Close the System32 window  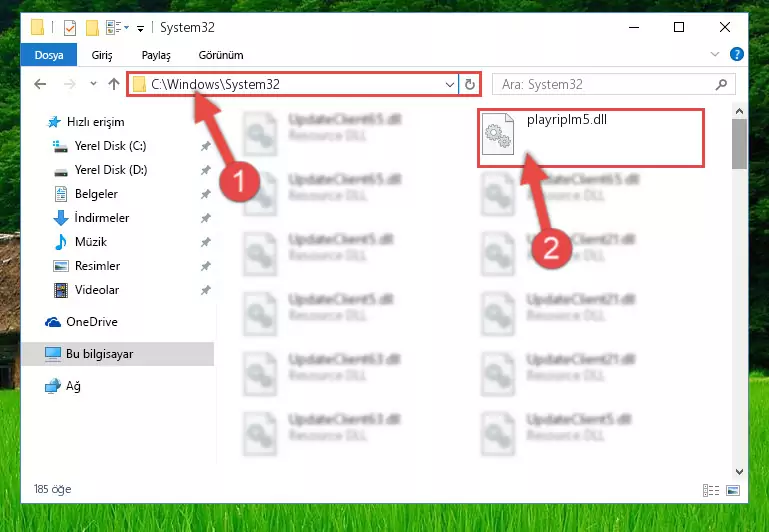[x=724, y=27]
